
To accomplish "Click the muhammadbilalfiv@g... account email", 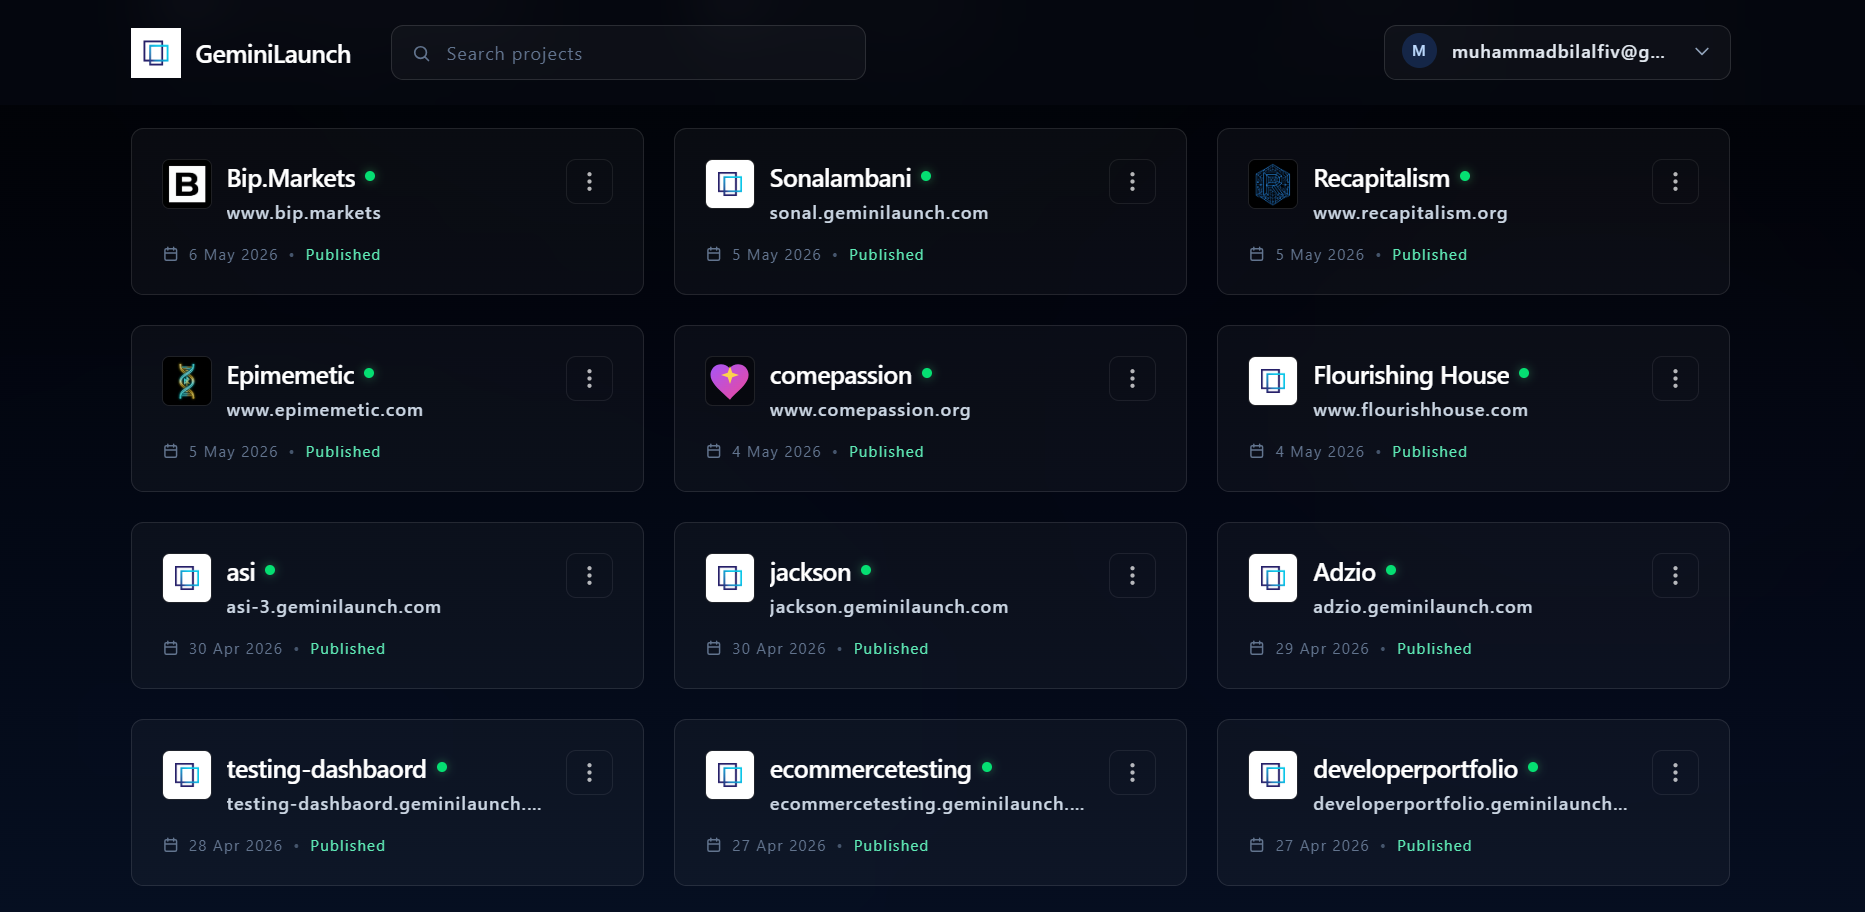I will (x=1558, y=52).
